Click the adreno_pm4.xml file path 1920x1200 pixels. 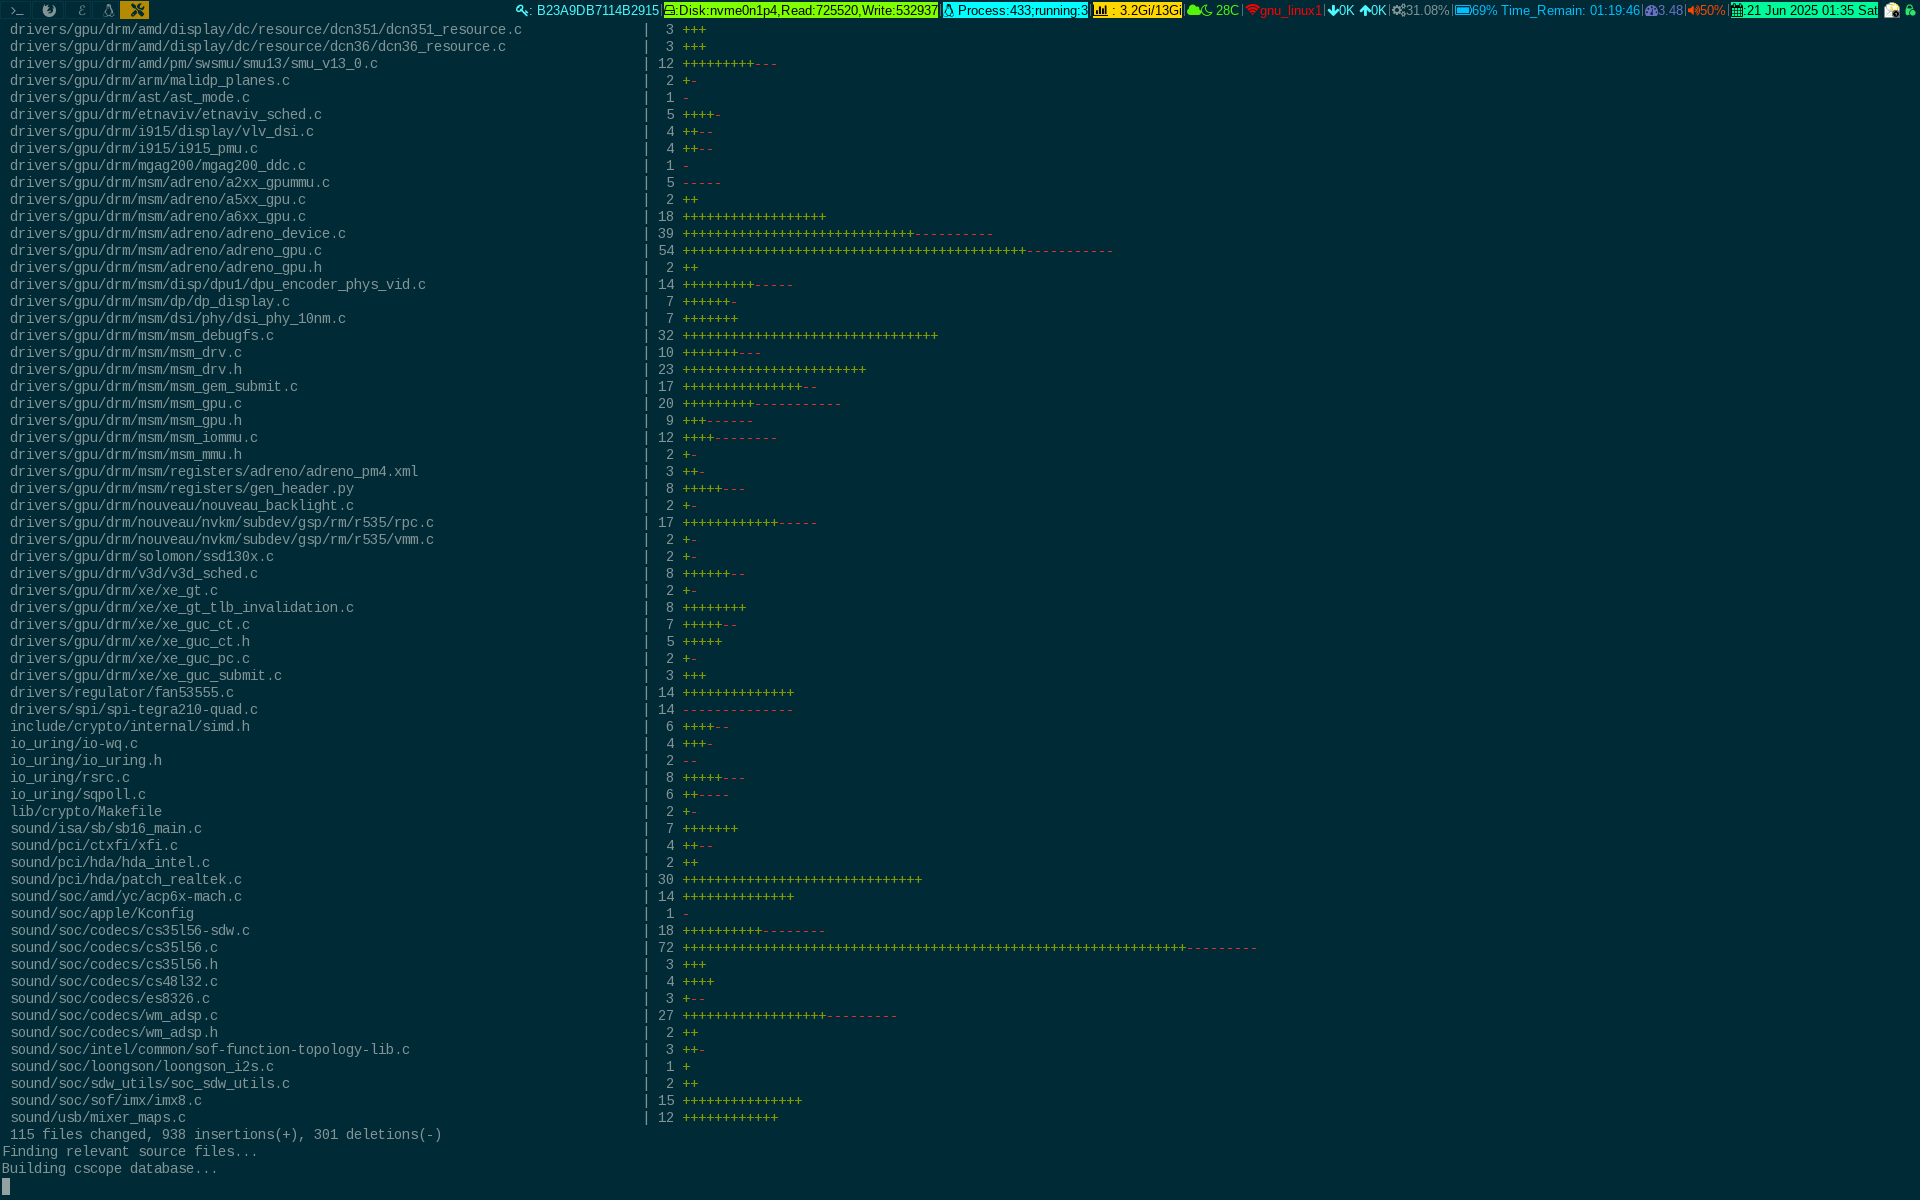(x=214, y=472)
